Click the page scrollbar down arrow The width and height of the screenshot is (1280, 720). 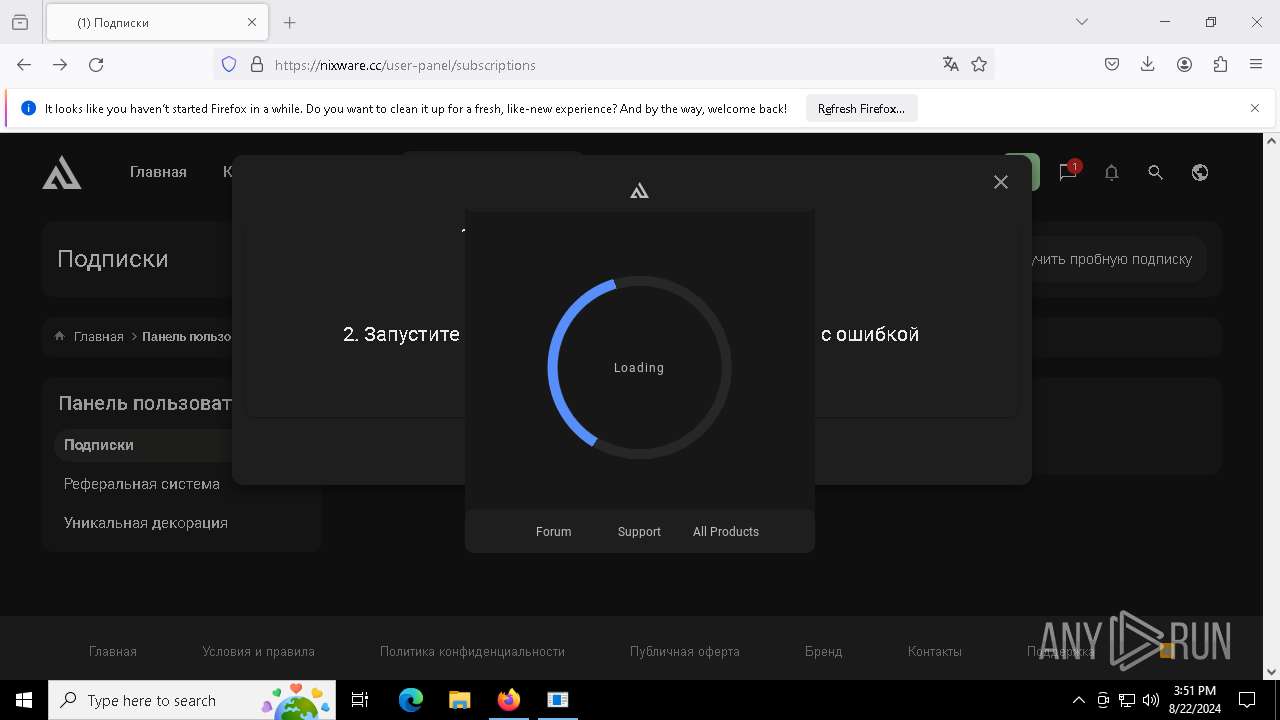(x=1272, y=672)
